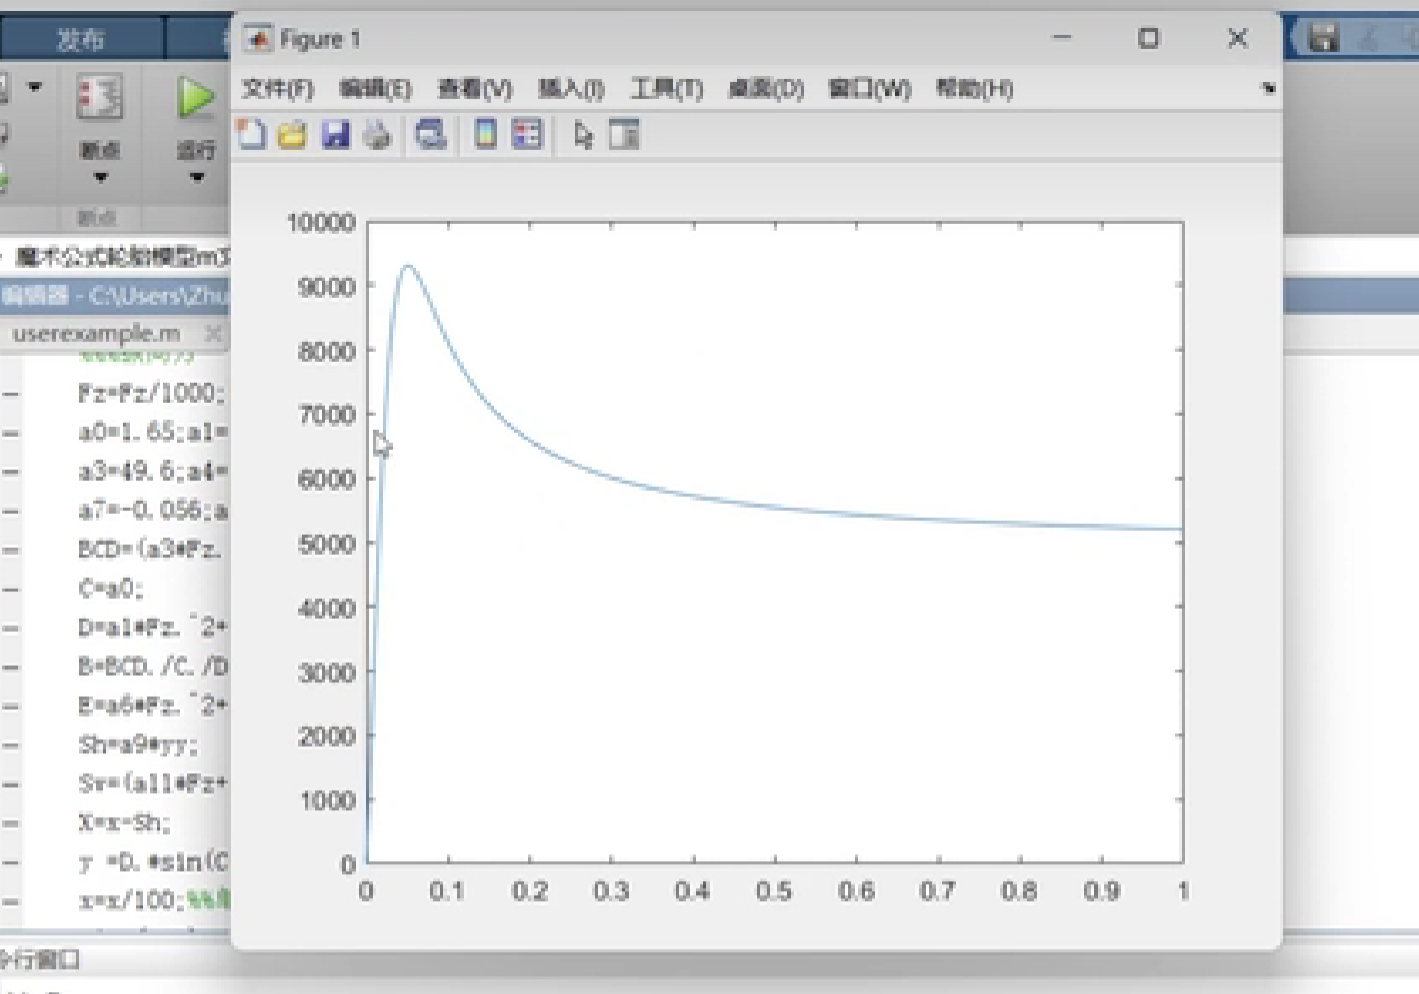Screen dimensions: 1419x994
Task: Maximize the Figure 1 window
Action: pyautogui.click(x=1149, y=38)
